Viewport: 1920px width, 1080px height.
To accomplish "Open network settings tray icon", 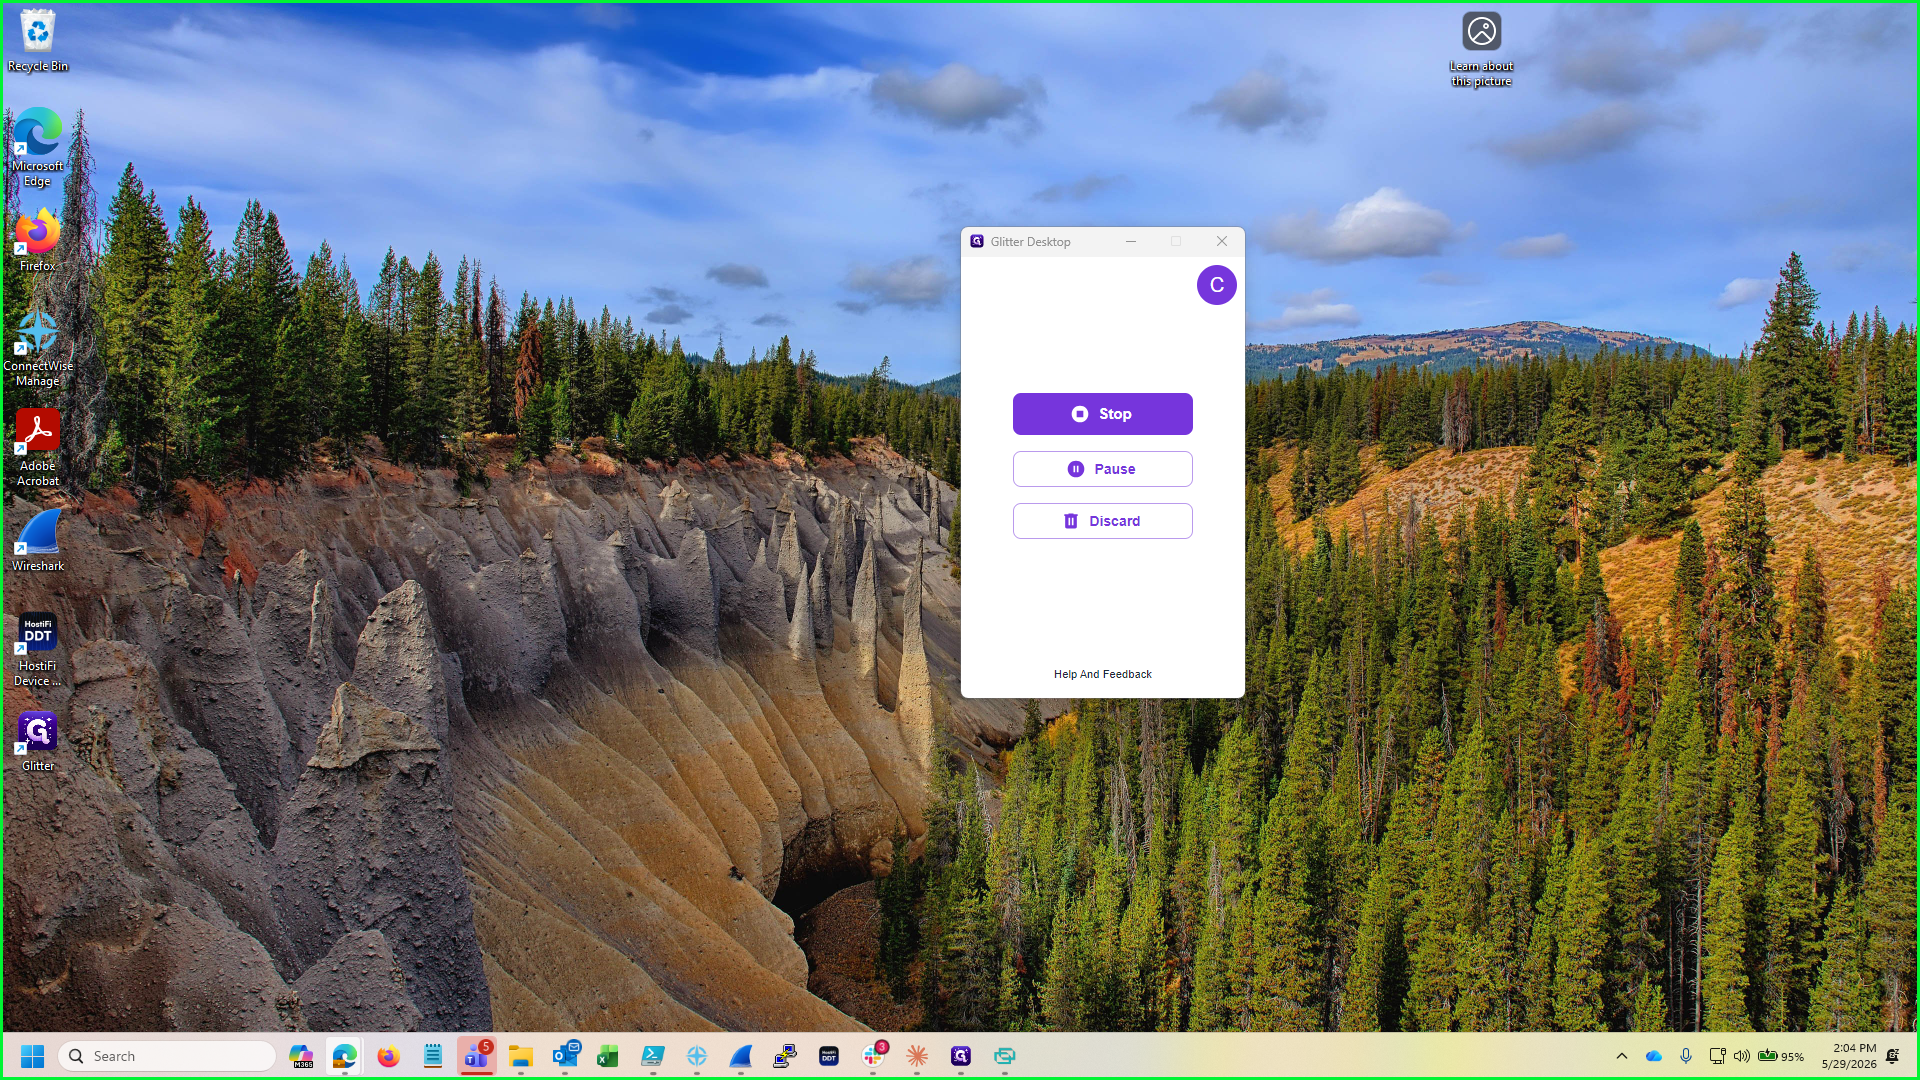I will (1717, 1056).
